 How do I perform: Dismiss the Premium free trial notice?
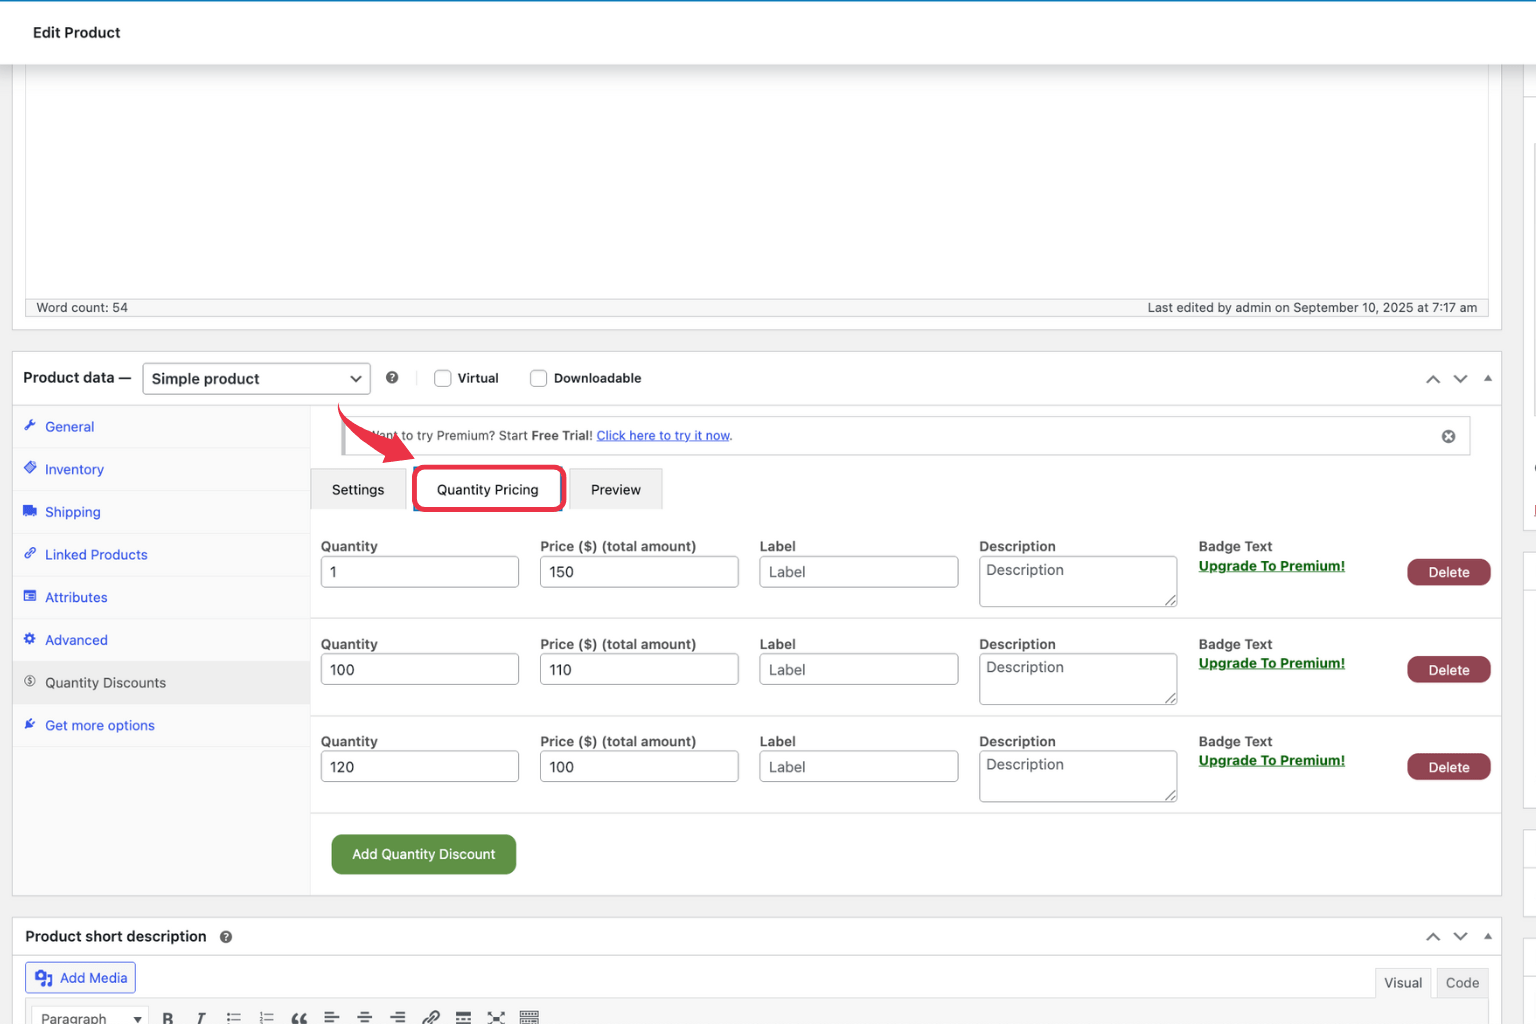1448,436
